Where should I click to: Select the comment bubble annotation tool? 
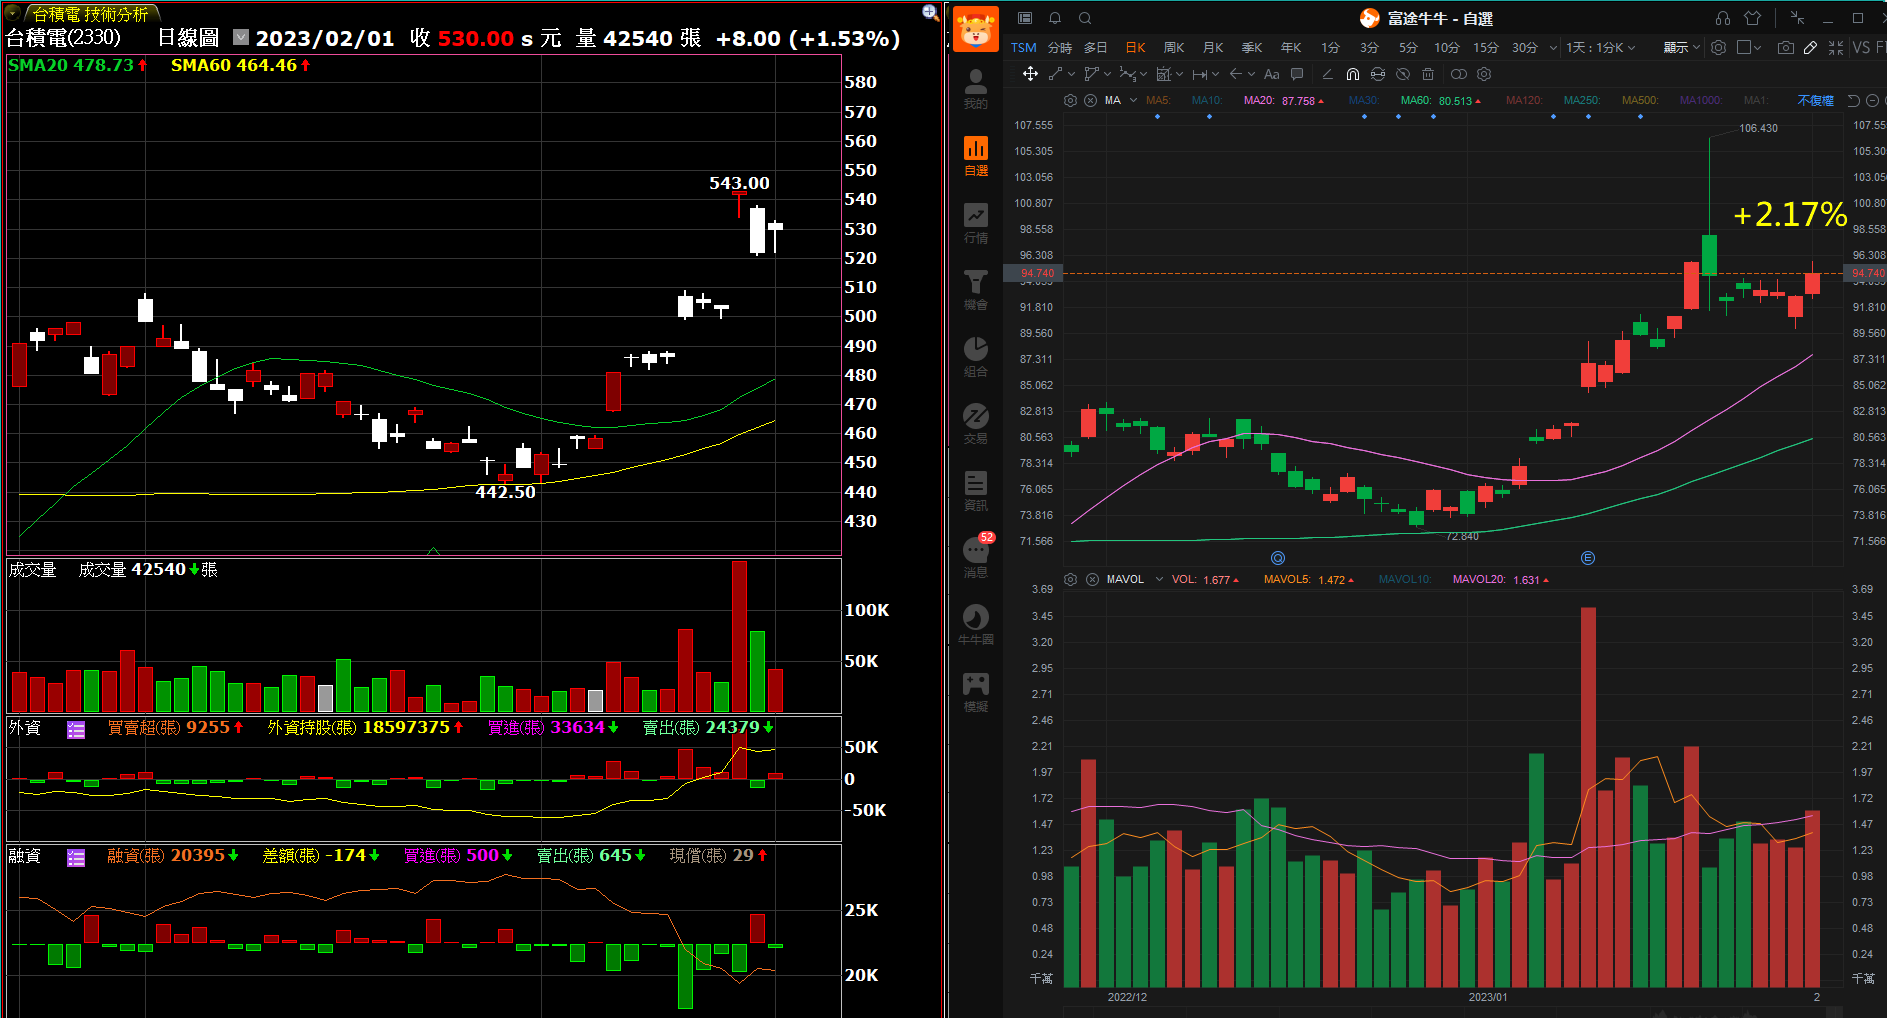(x=1297, y=74)
